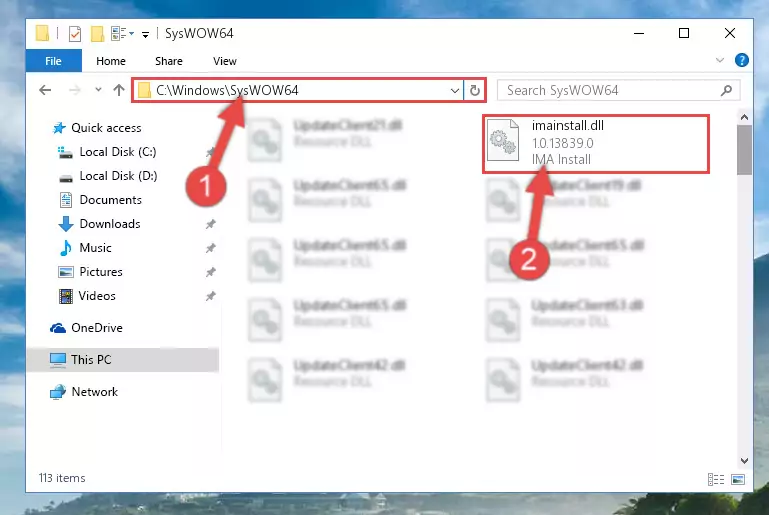Open Local Disk (D:) in sidebar
Viewport: 769px width, 515px height.
tap(118, 176)
